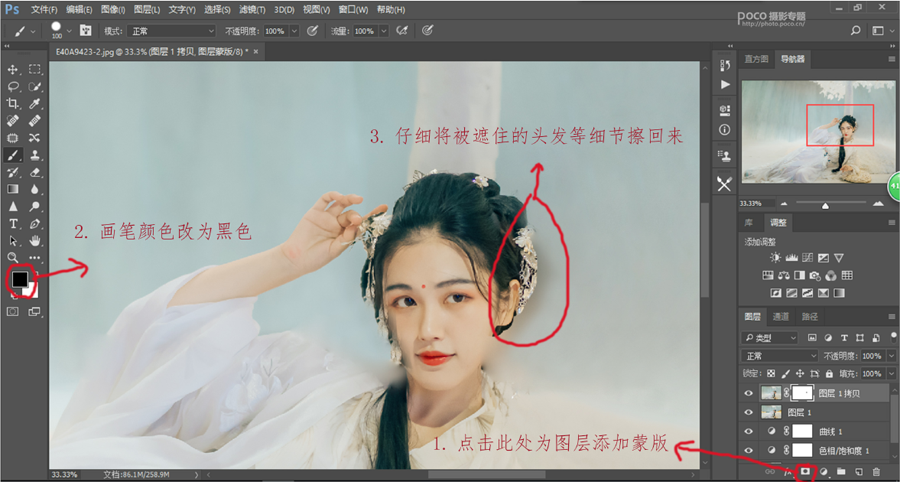This screenshot has height=482, width=900.
Task: Add a Photo Filter adjustment
Action: [815, 275]
